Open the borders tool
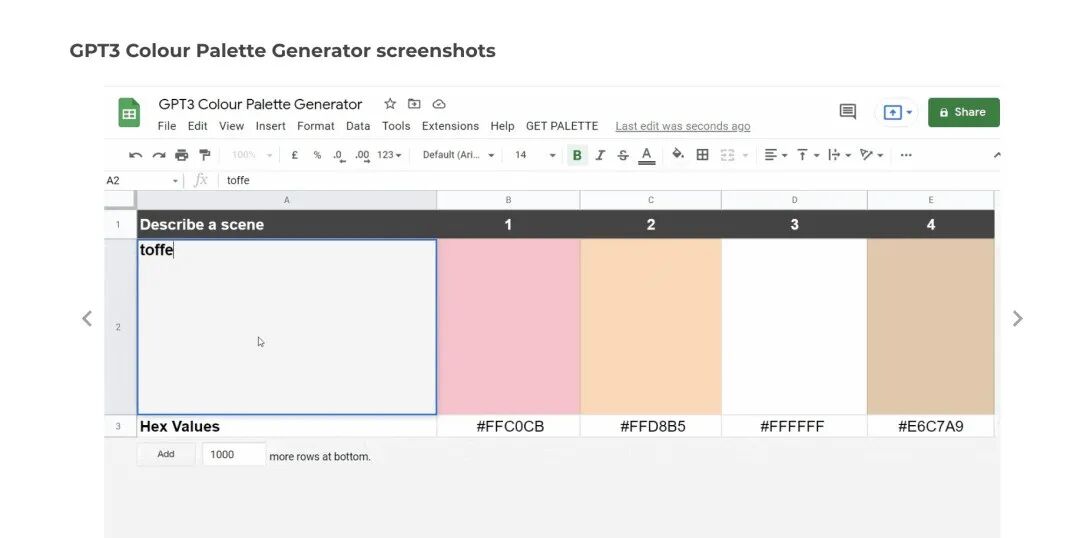Image resolution: width=1080 pixels, height=538 pixels. 702,155
